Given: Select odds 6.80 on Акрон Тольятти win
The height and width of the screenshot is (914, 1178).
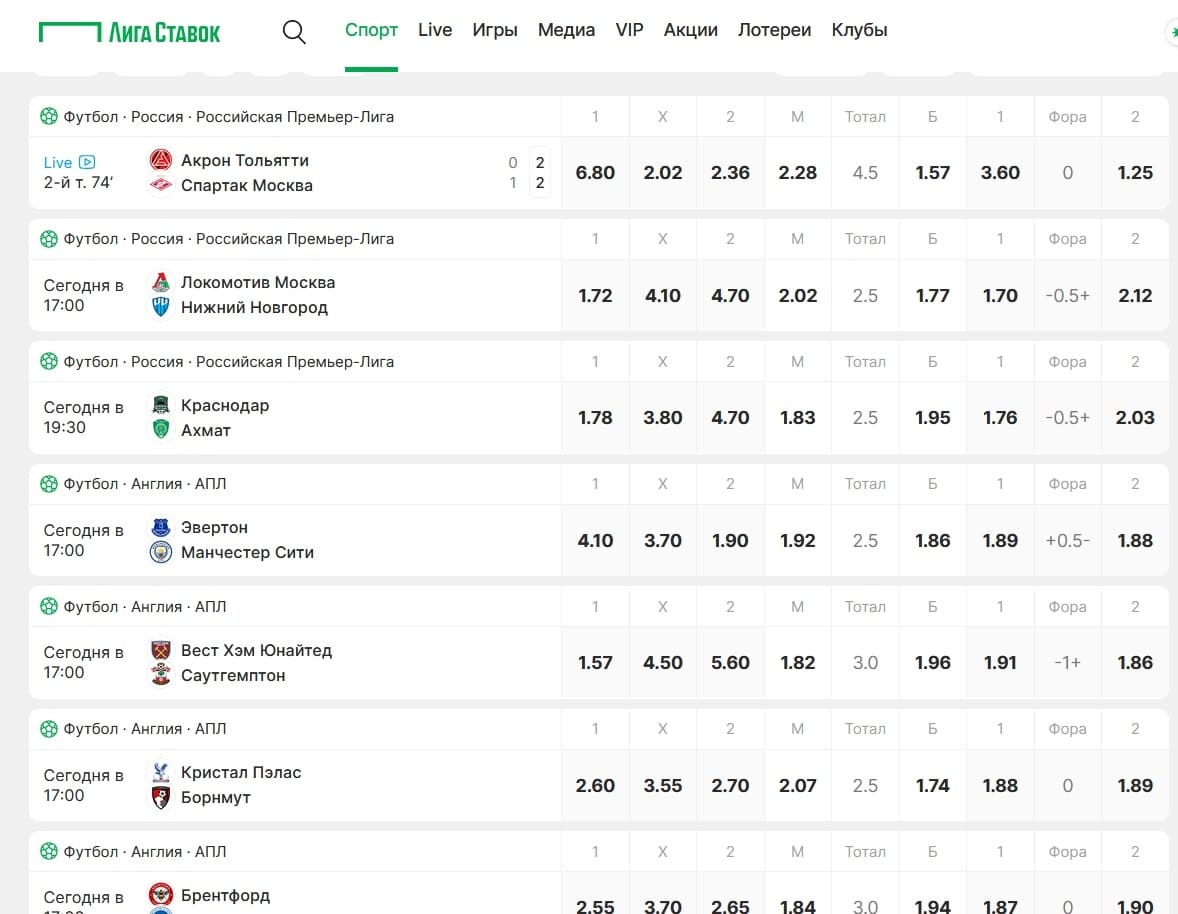Looking at the screenshot, I should tap(595, 173).
